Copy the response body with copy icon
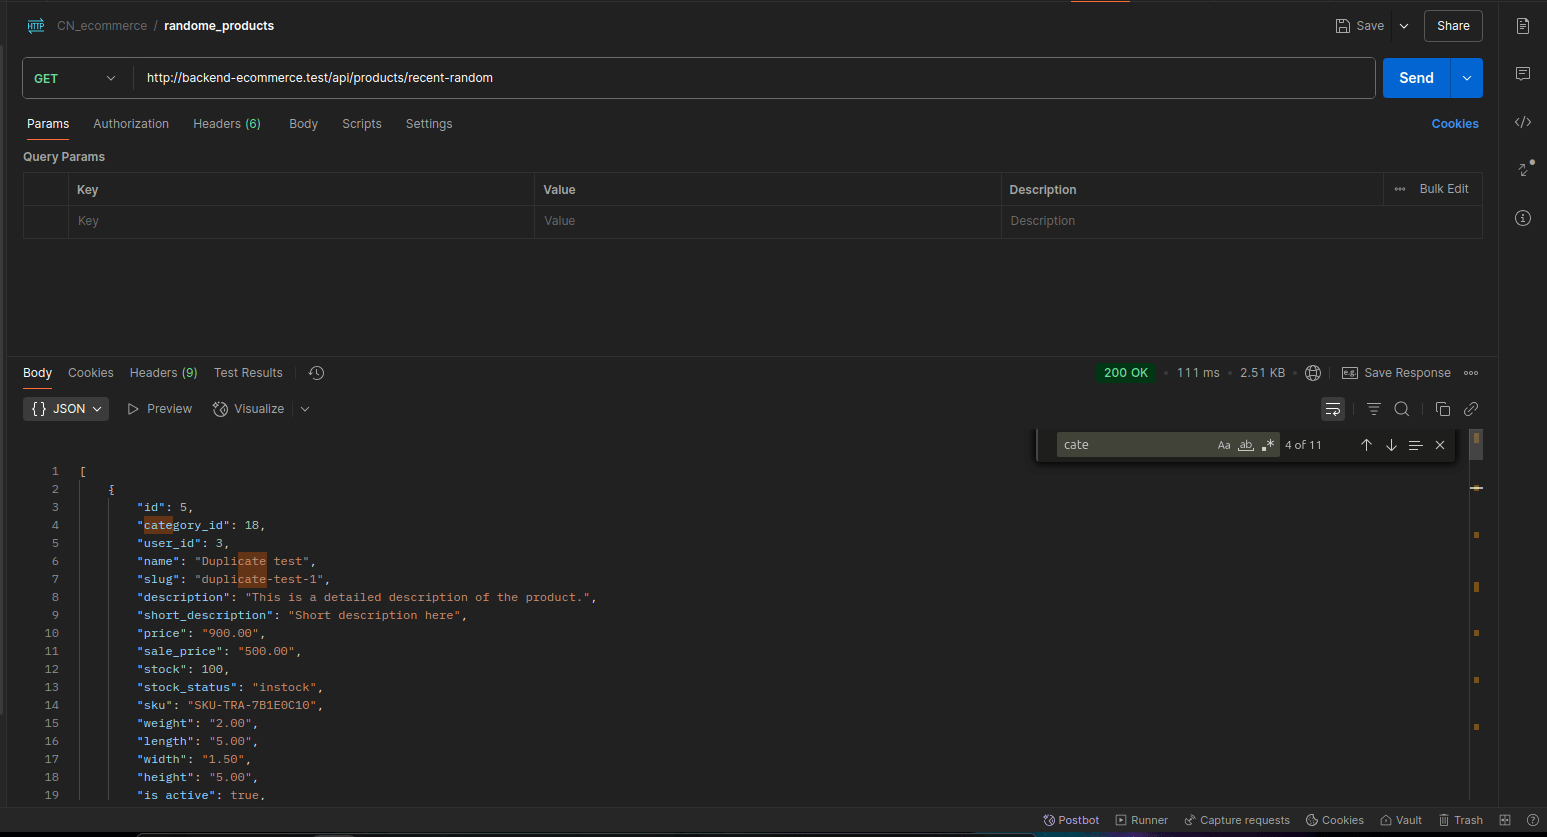Viewport: 1547px width, 837px height. (x=1443, y=409)
